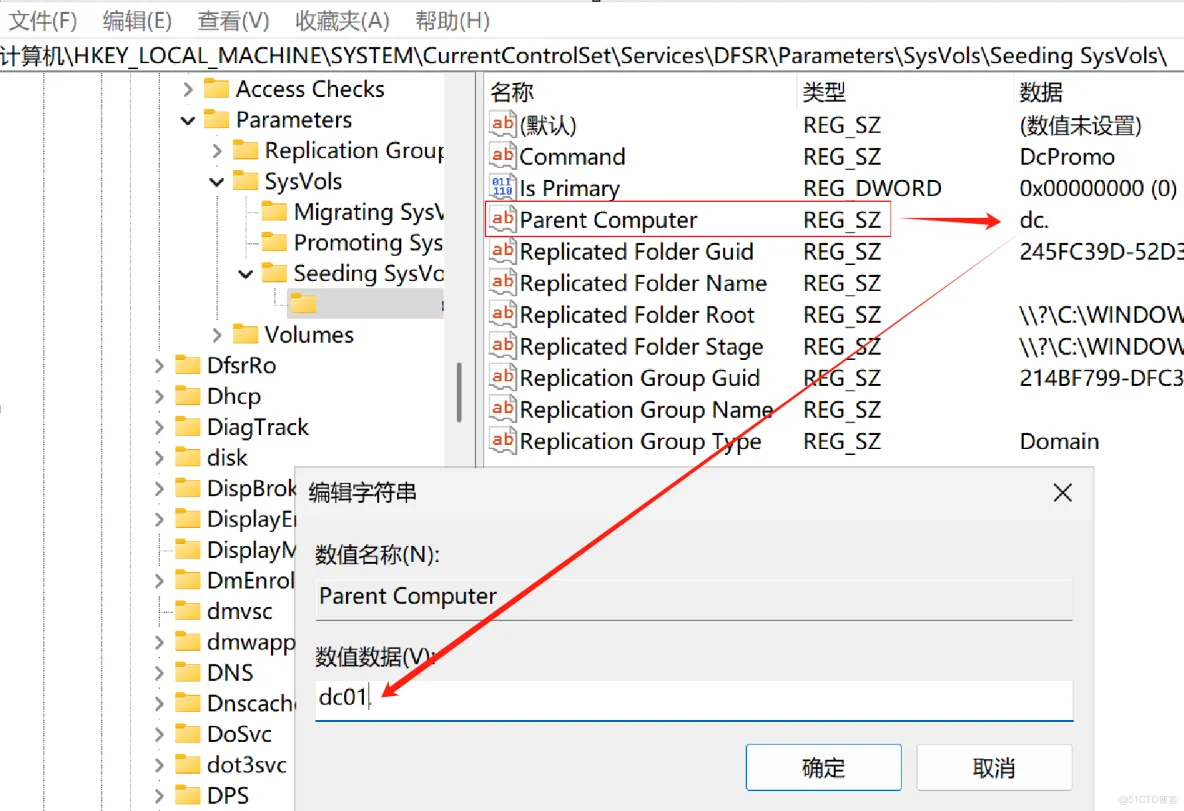Click the tree pane vertical scrollbar
Screen dimensions: 1184x811
click(x=458, y=392)
